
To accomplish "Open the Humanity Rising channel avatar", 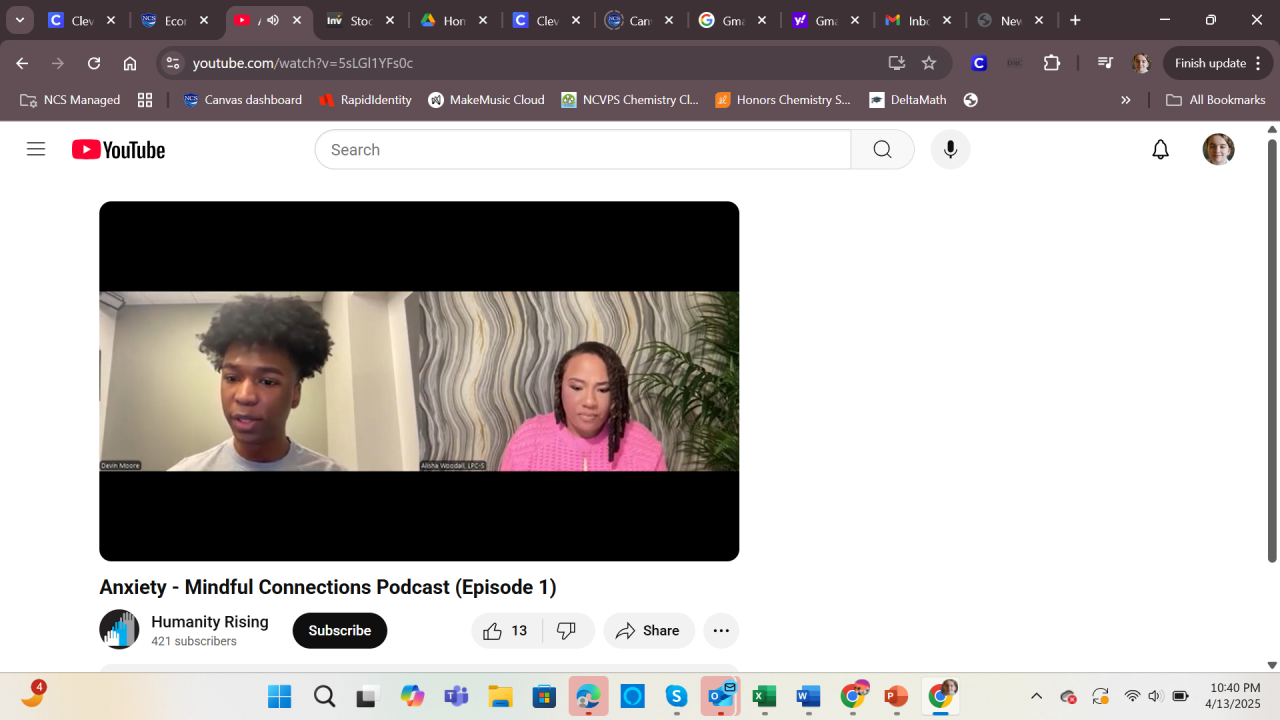I will 119,630.
